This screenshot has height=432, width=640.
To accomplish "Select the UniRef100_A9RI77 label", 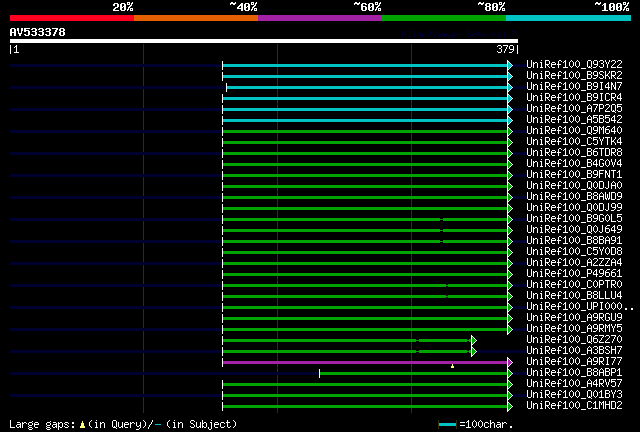I will (574, 362).
